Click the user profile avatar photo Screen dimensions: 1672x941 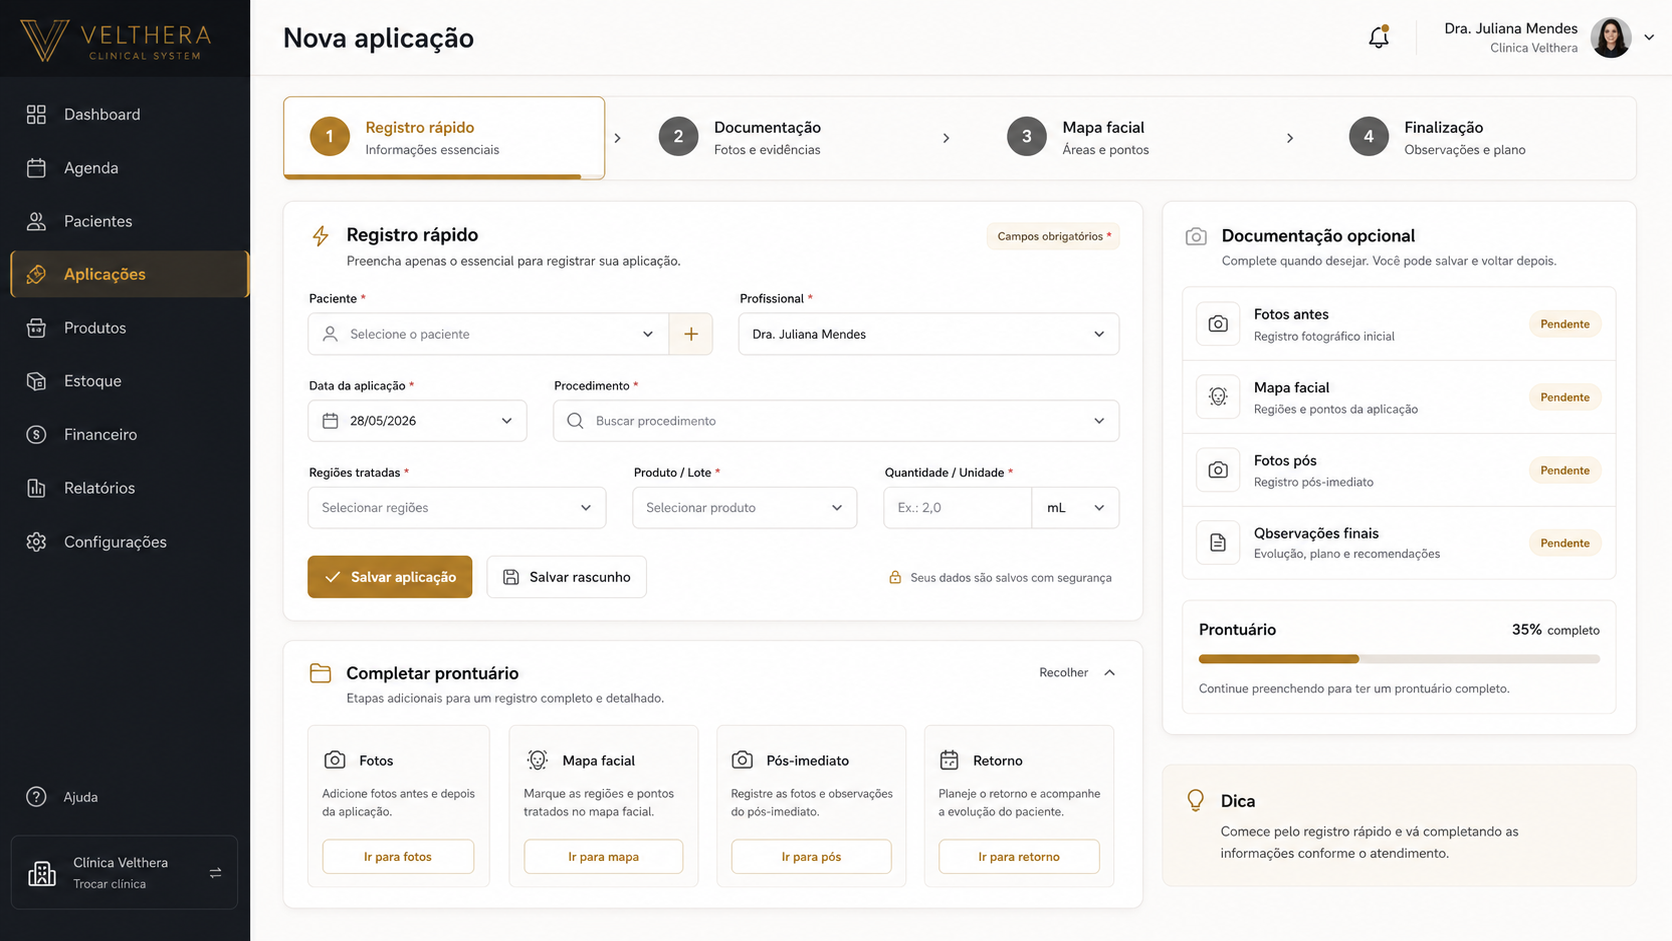click(1610, 38)
